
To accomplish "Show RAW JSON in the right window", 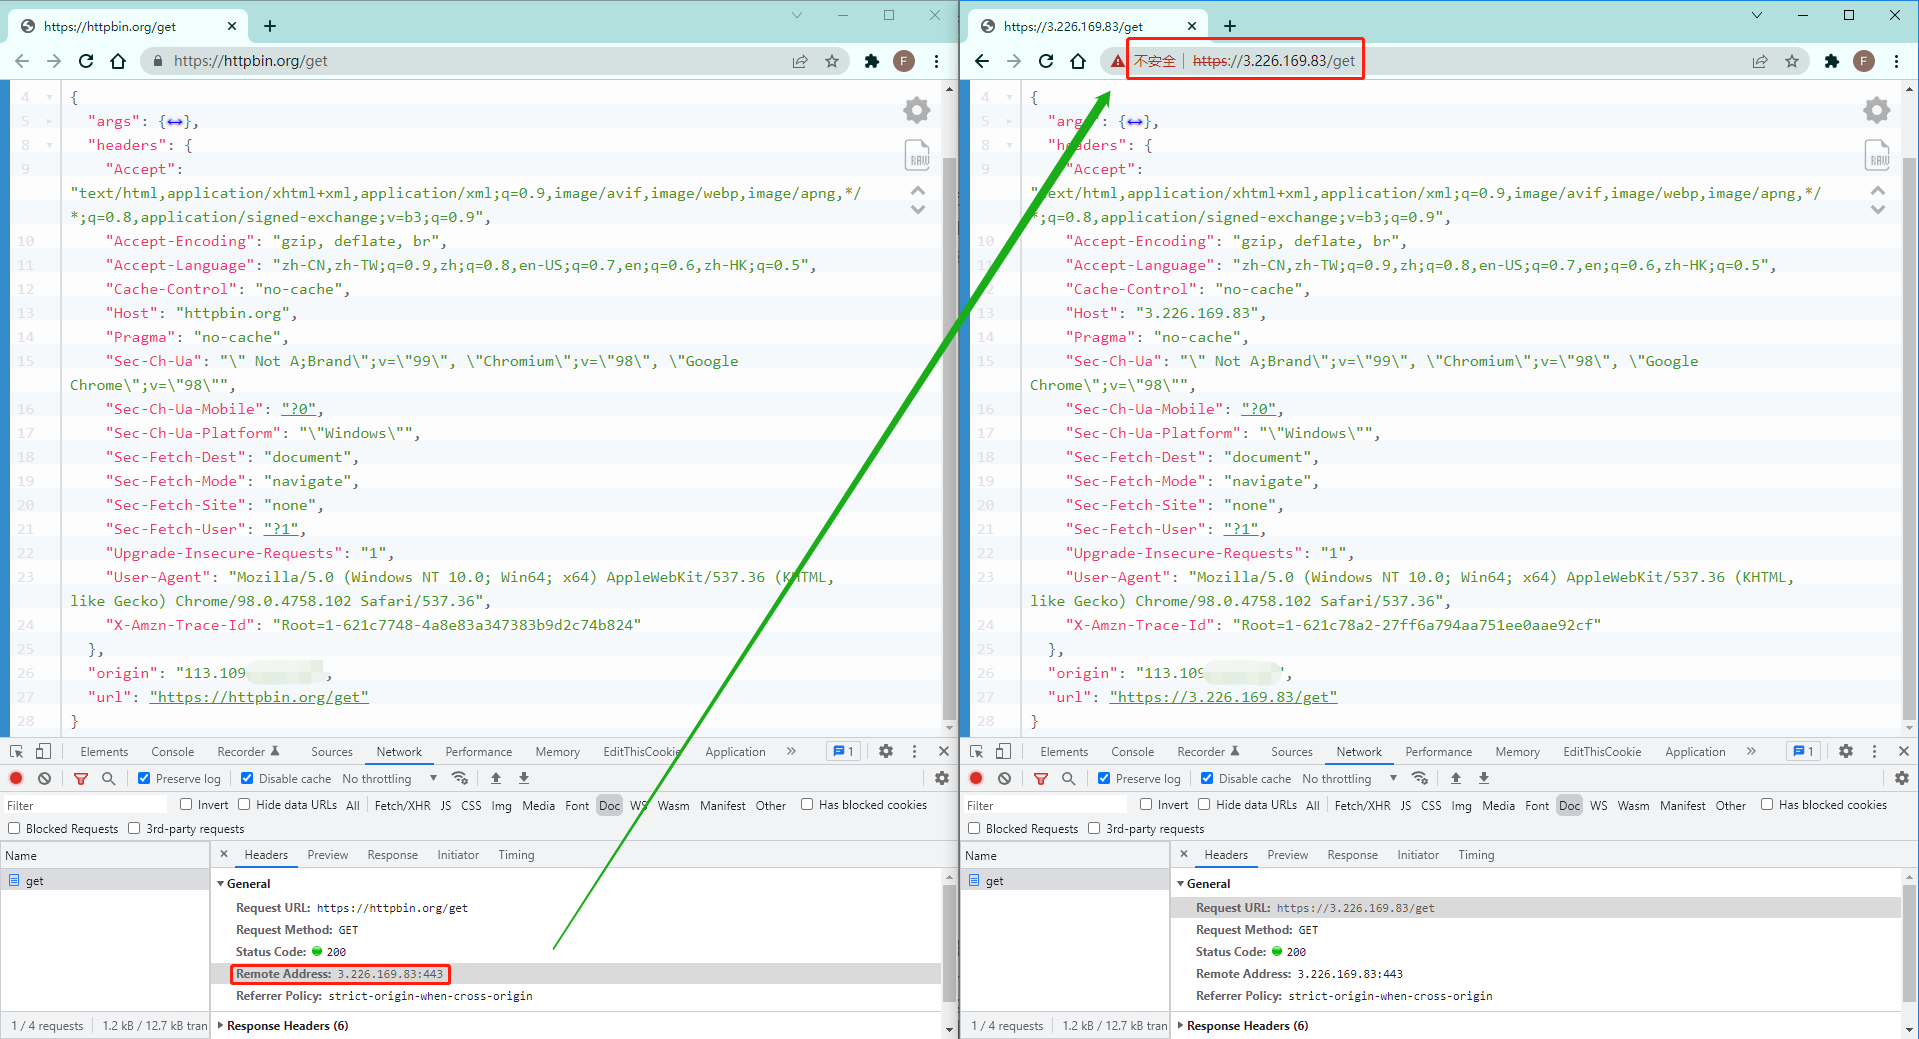I will (x=1877, y=155).
